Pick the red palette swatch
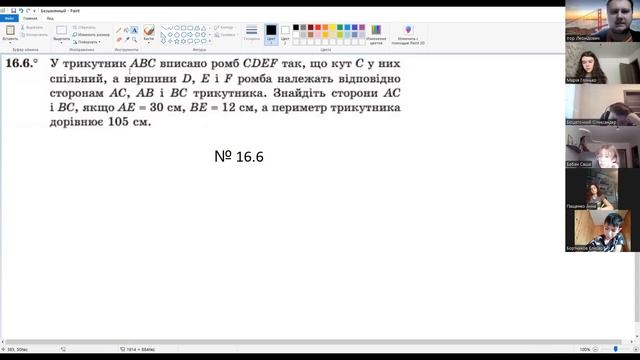640x360 pixels. click(318, 27)
